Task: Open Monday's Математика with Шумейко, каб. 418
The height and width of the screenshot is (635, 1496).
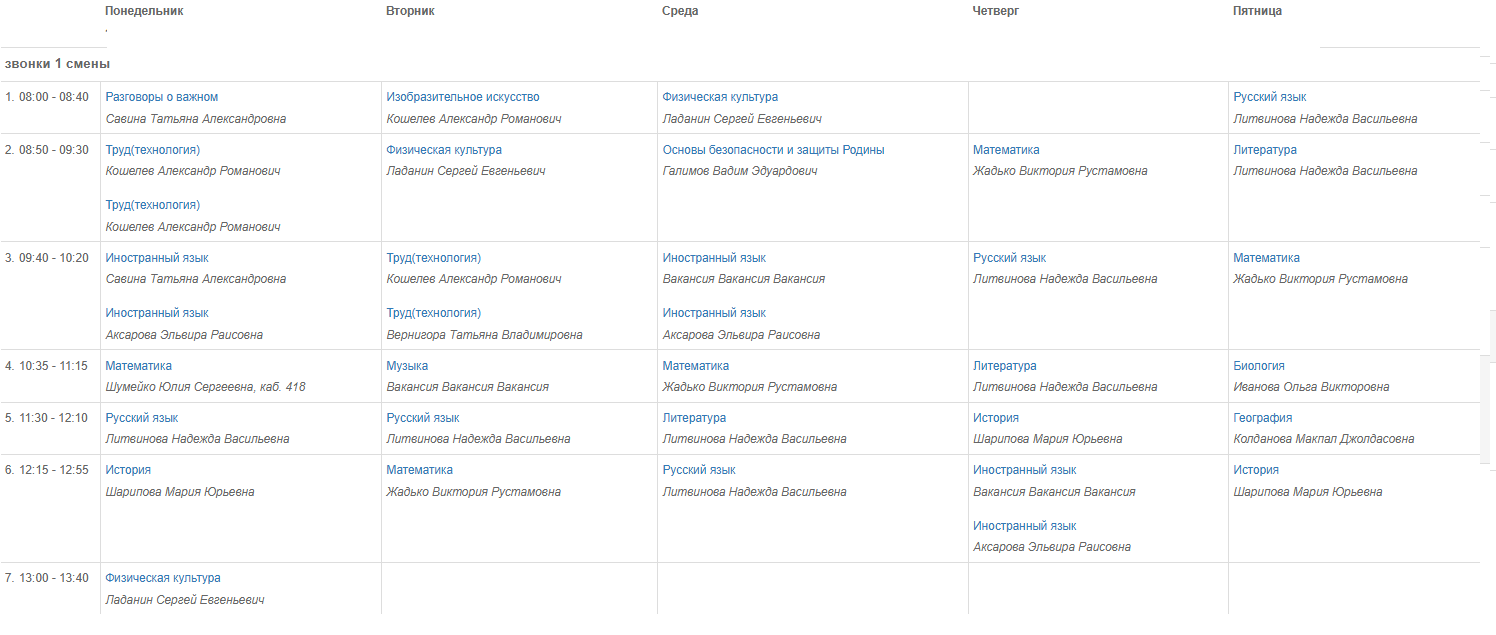Action: coord(139,366)
